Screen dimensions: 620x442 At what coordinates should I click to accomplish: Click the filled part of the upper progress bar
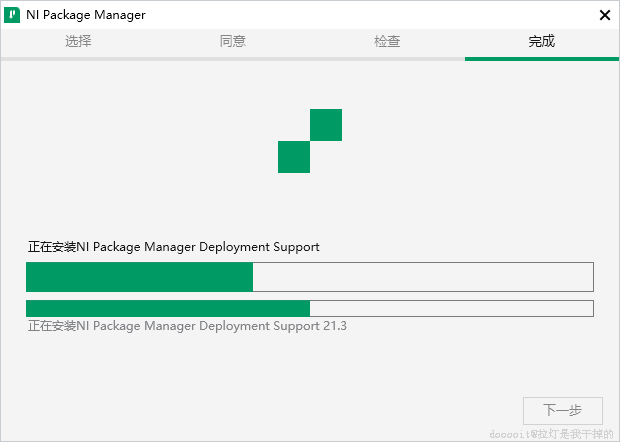tap(140, 277)
